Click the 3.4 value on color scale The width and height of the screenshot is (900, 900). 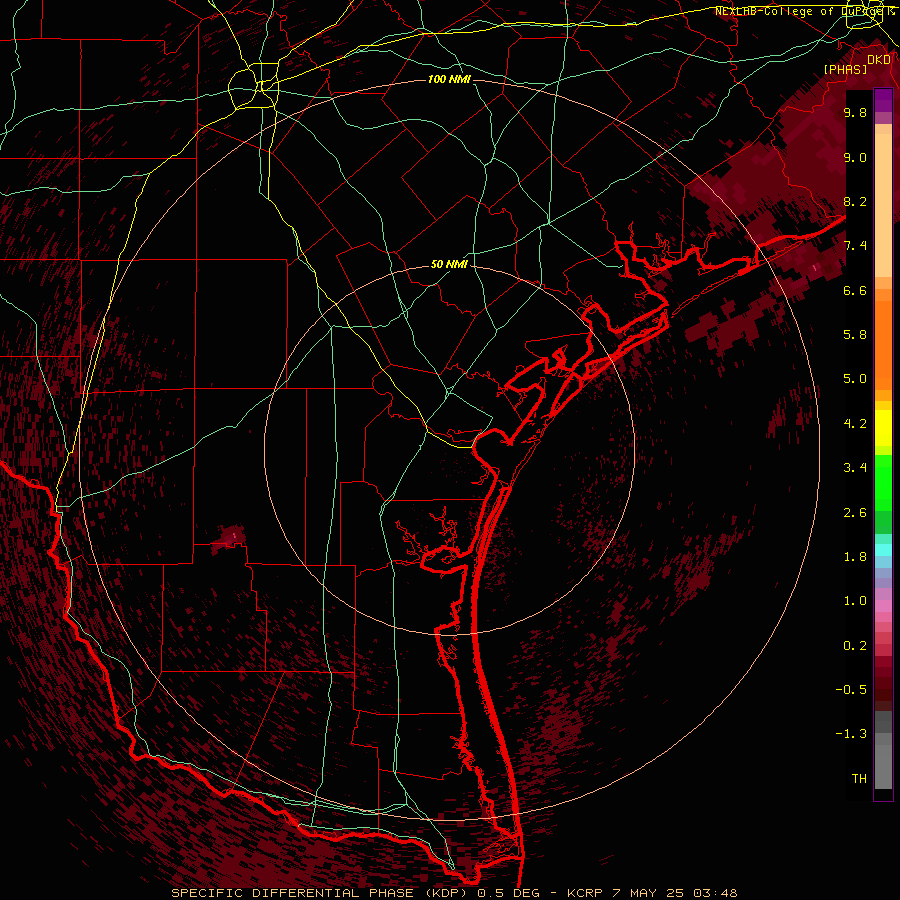[x=855, y=468]
